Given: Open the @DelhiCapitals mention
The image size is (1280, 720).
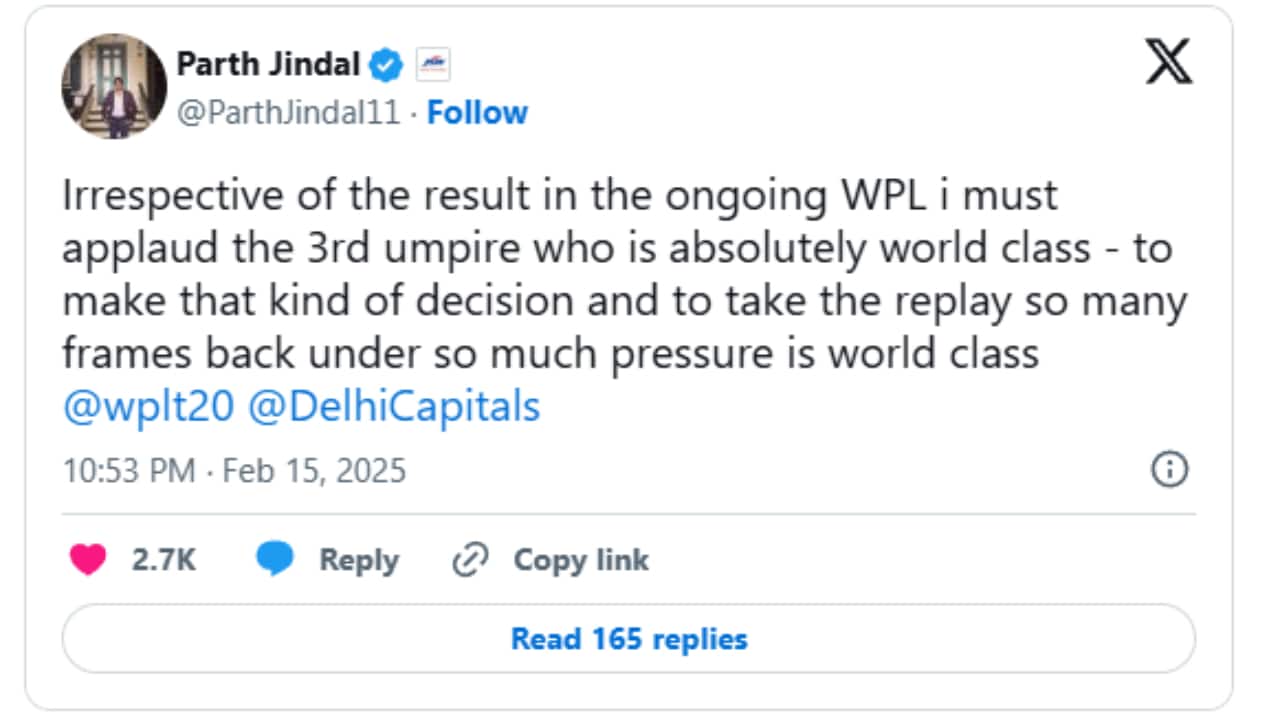Looking at the screenshot, I should (391, 406).
